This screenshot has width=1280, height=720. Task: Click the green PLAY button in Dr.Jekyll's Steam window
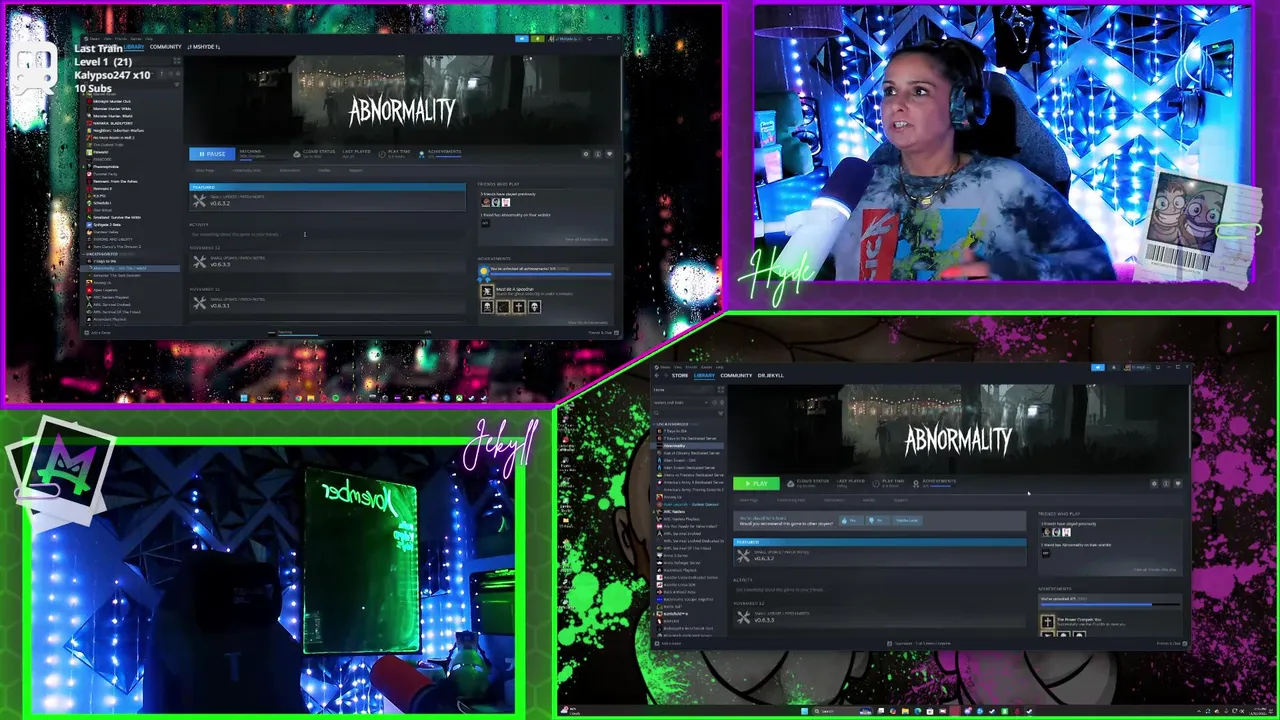[757, 483]
